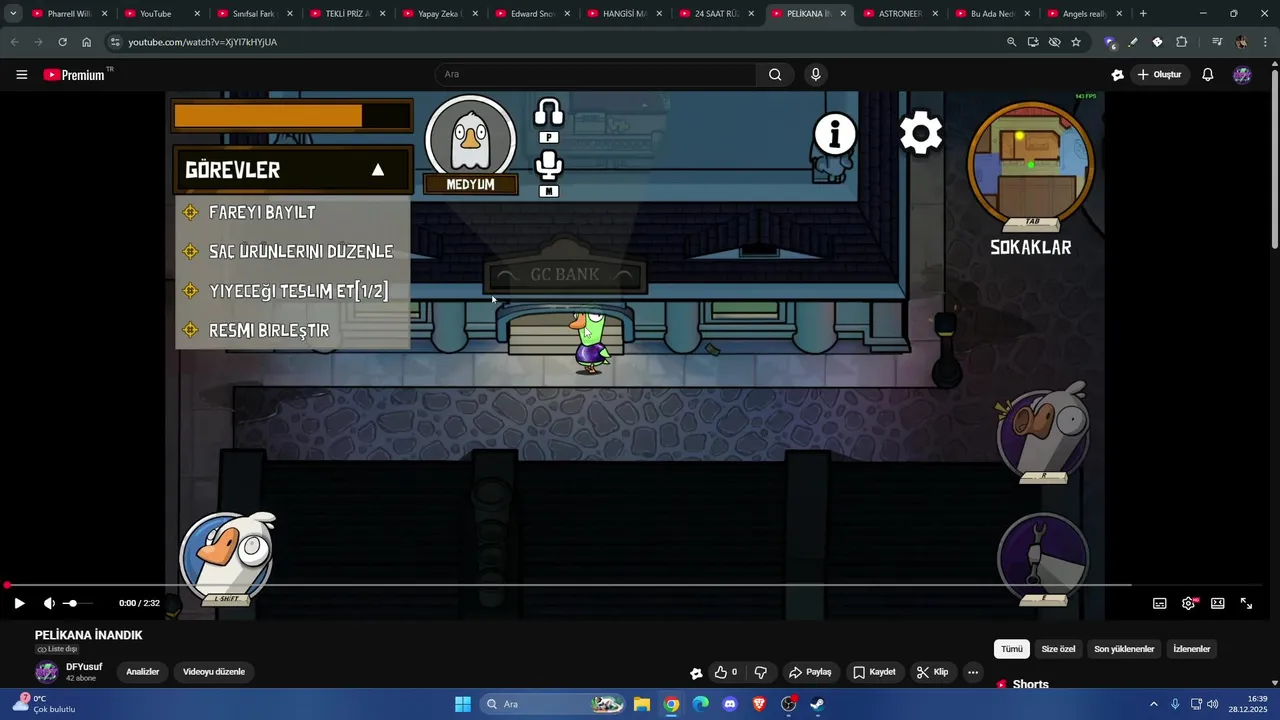Share the video via Paylaş
The image size is (1280, 720).
point(810,672)
